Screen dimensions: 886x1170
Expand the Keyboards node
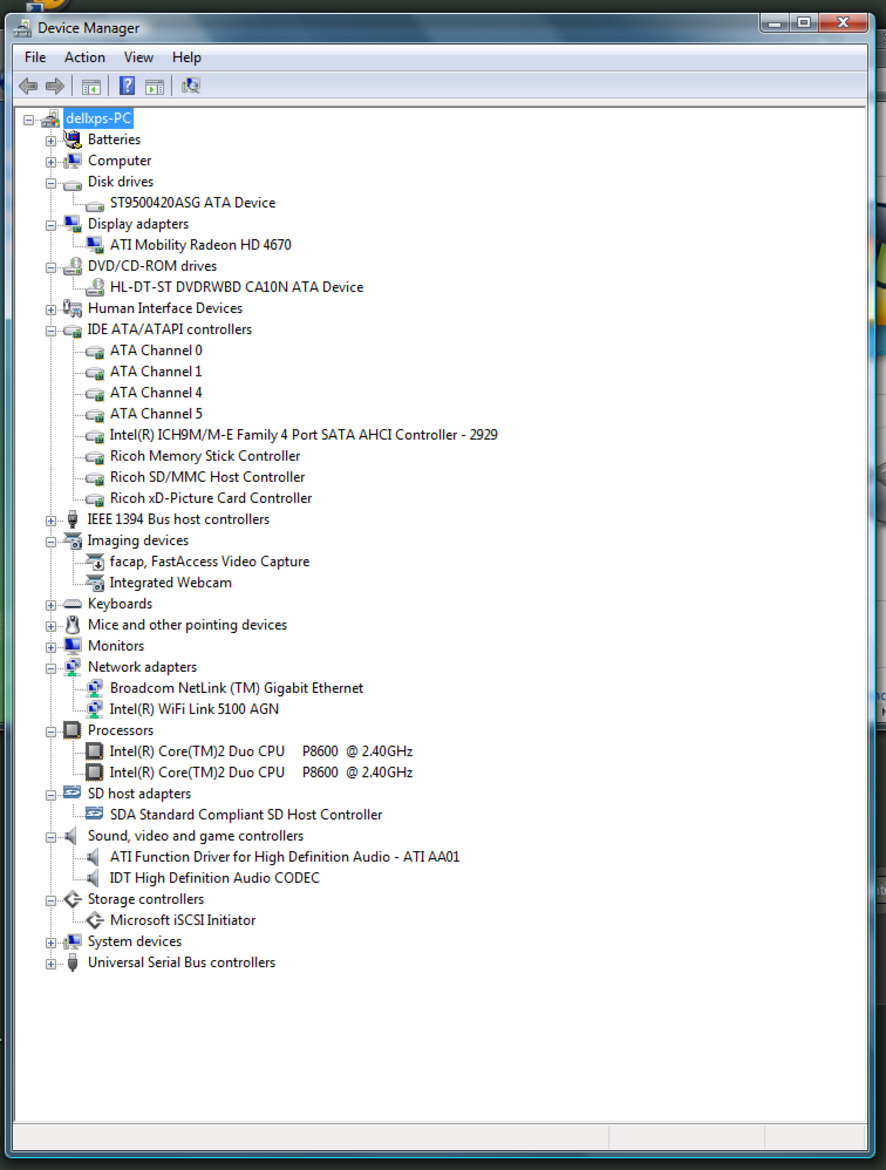pos(51,604)
